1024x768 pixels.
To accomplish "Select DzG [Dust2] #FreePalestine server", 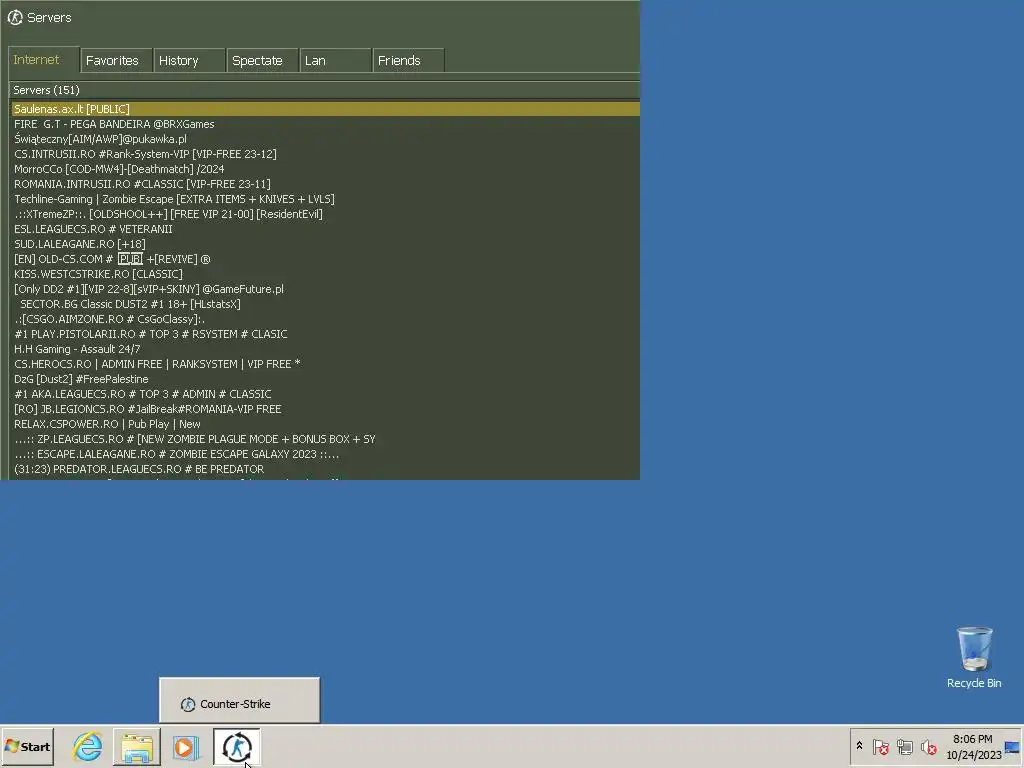I will coord(325,379).
